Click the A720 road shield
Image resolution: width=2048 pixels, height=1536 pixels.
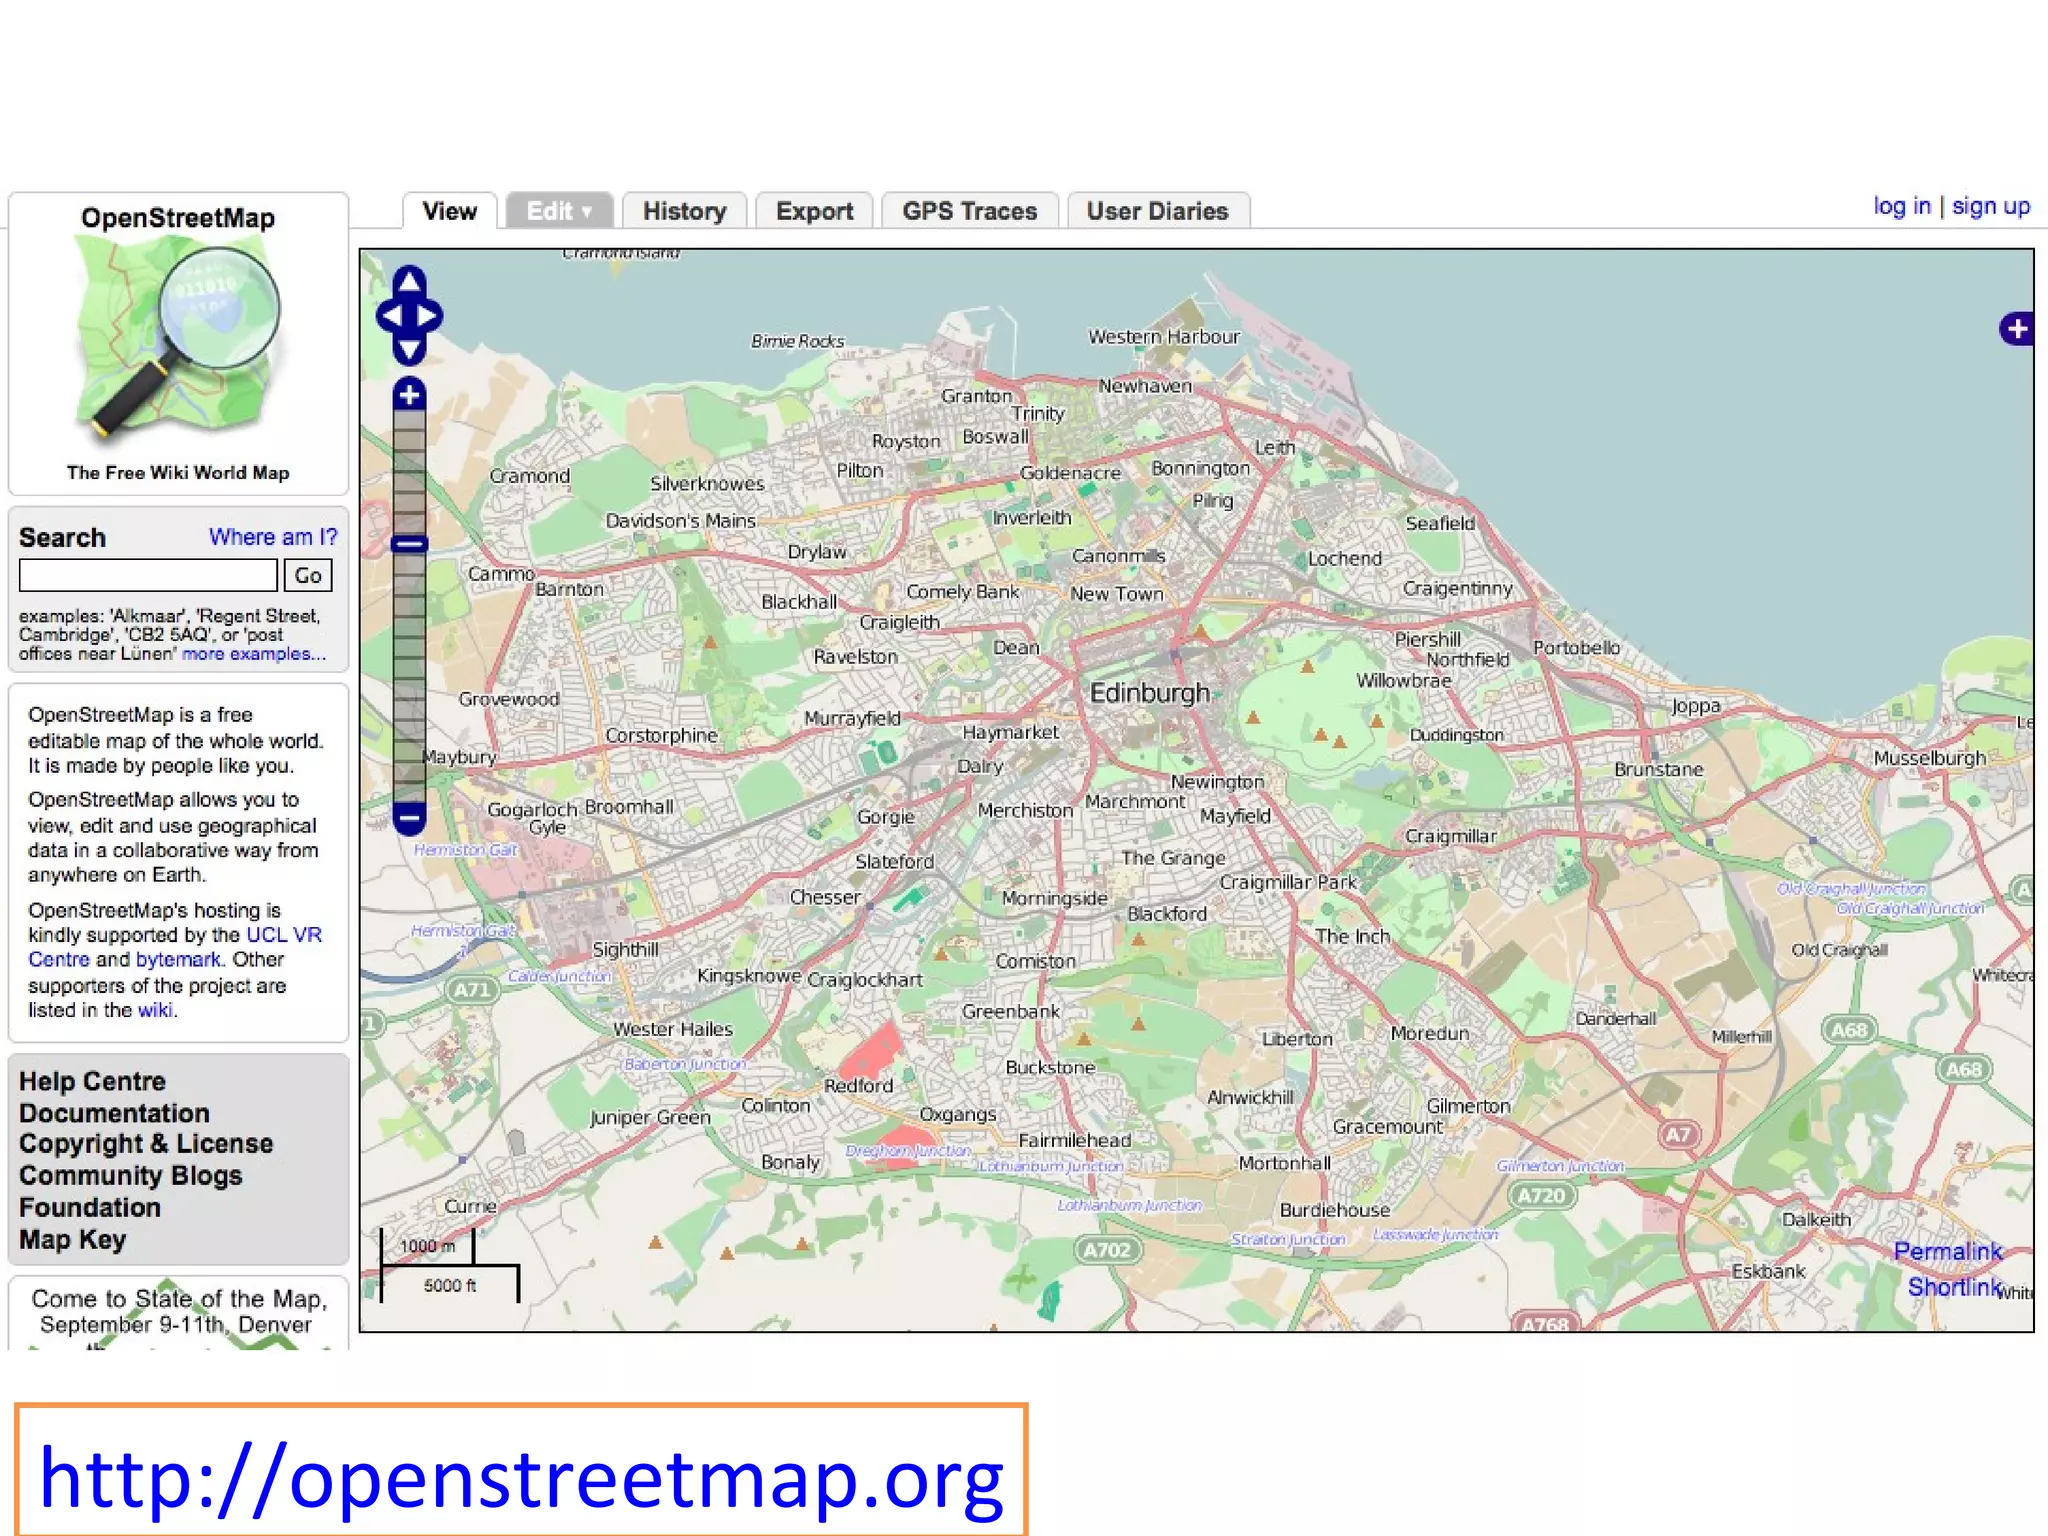tap(1541, 1196)
